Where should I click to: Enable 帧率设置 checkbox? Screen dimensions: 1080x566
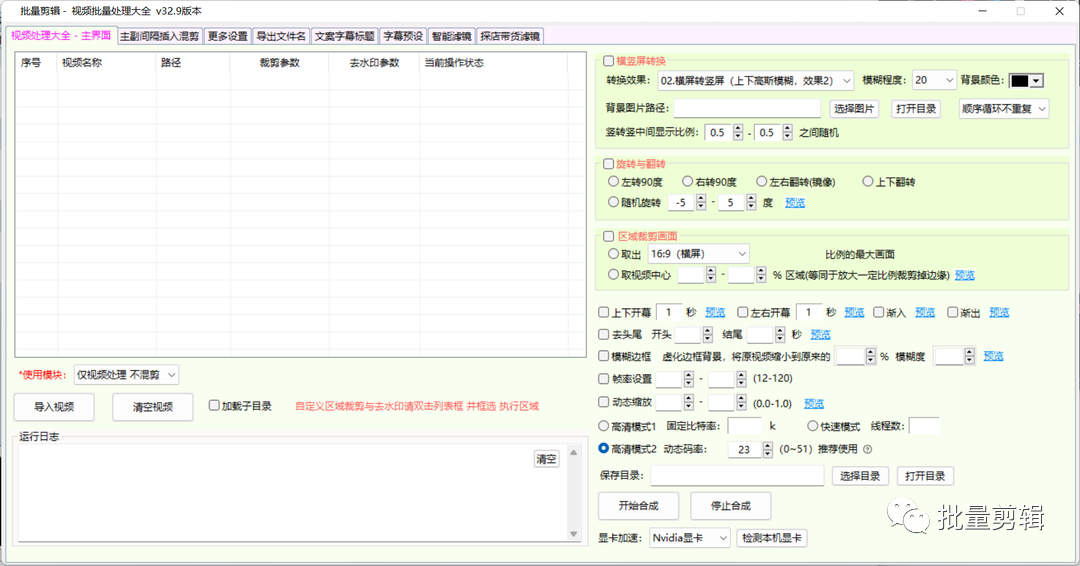[603, 379]
